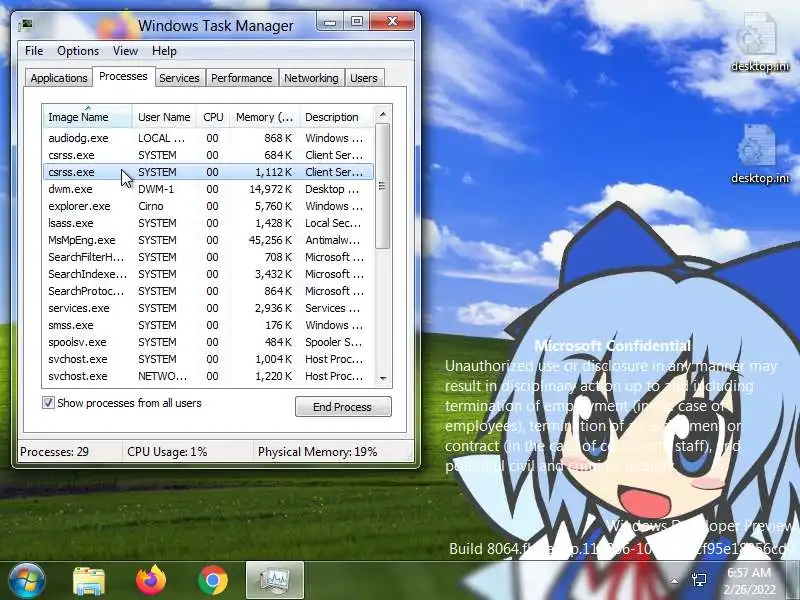Image resolution: width=800 pixels, height=600 pixels.
Task: Switch to the Applications tab
Action: pyautogui.click(x=59, y=78)
